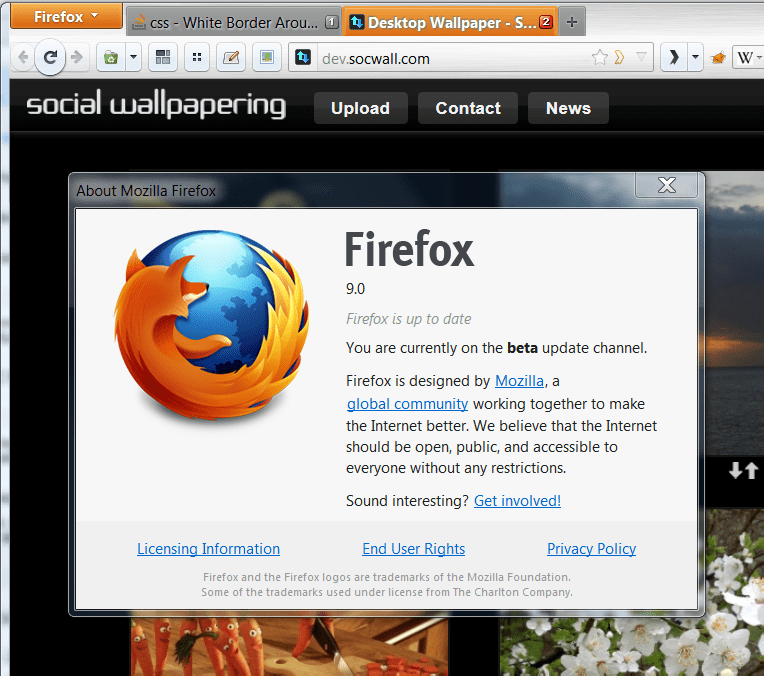Close the About Mozilla Firefox dialog
Viewport: 764px width, 676px height.
[x=667, y=185]
